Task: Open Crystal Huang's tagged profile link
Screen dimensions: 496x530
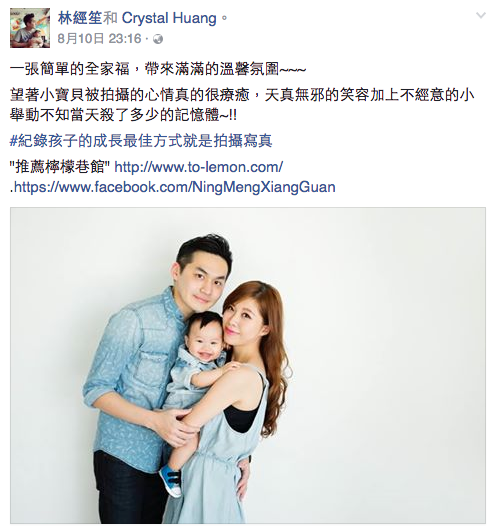Action: tap(169, 19)
